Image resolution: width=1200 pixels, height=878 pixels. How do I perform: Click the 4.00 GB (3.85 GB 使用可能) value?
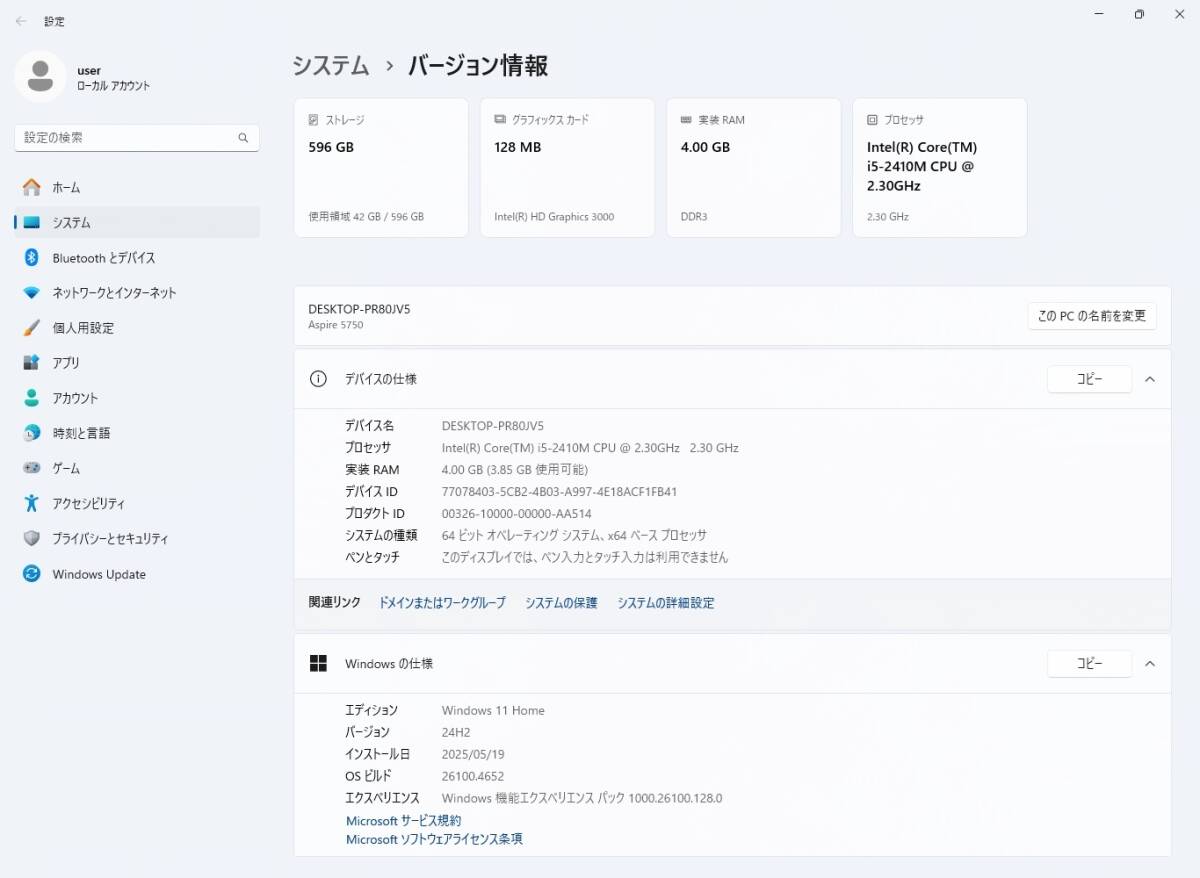pos(515,470)
